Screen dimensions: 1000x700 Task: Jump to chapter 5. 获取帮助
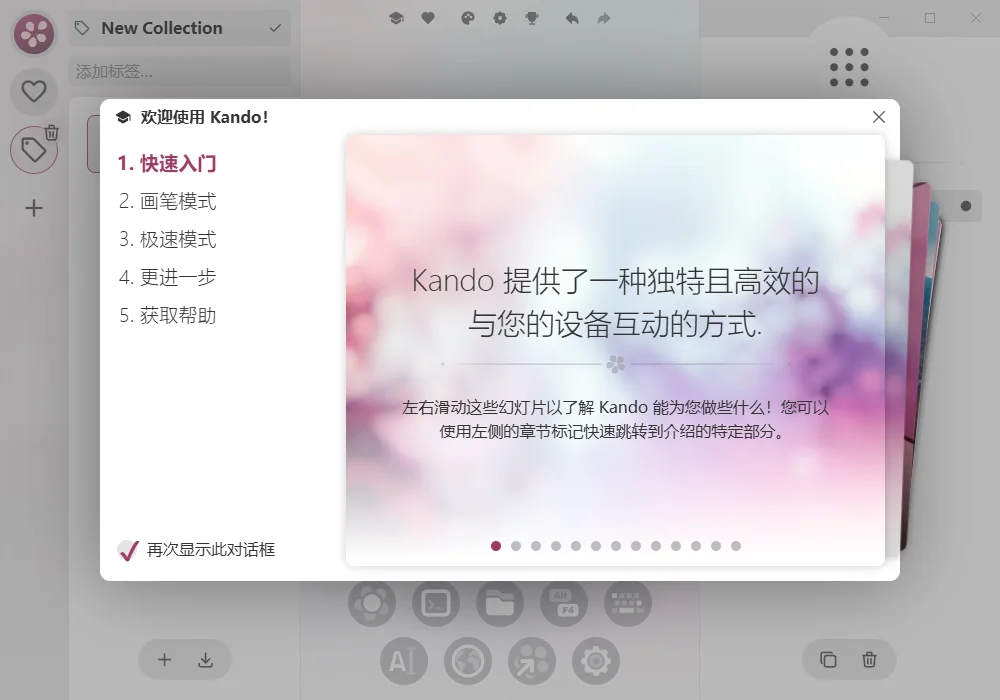[x=167, y=316]
